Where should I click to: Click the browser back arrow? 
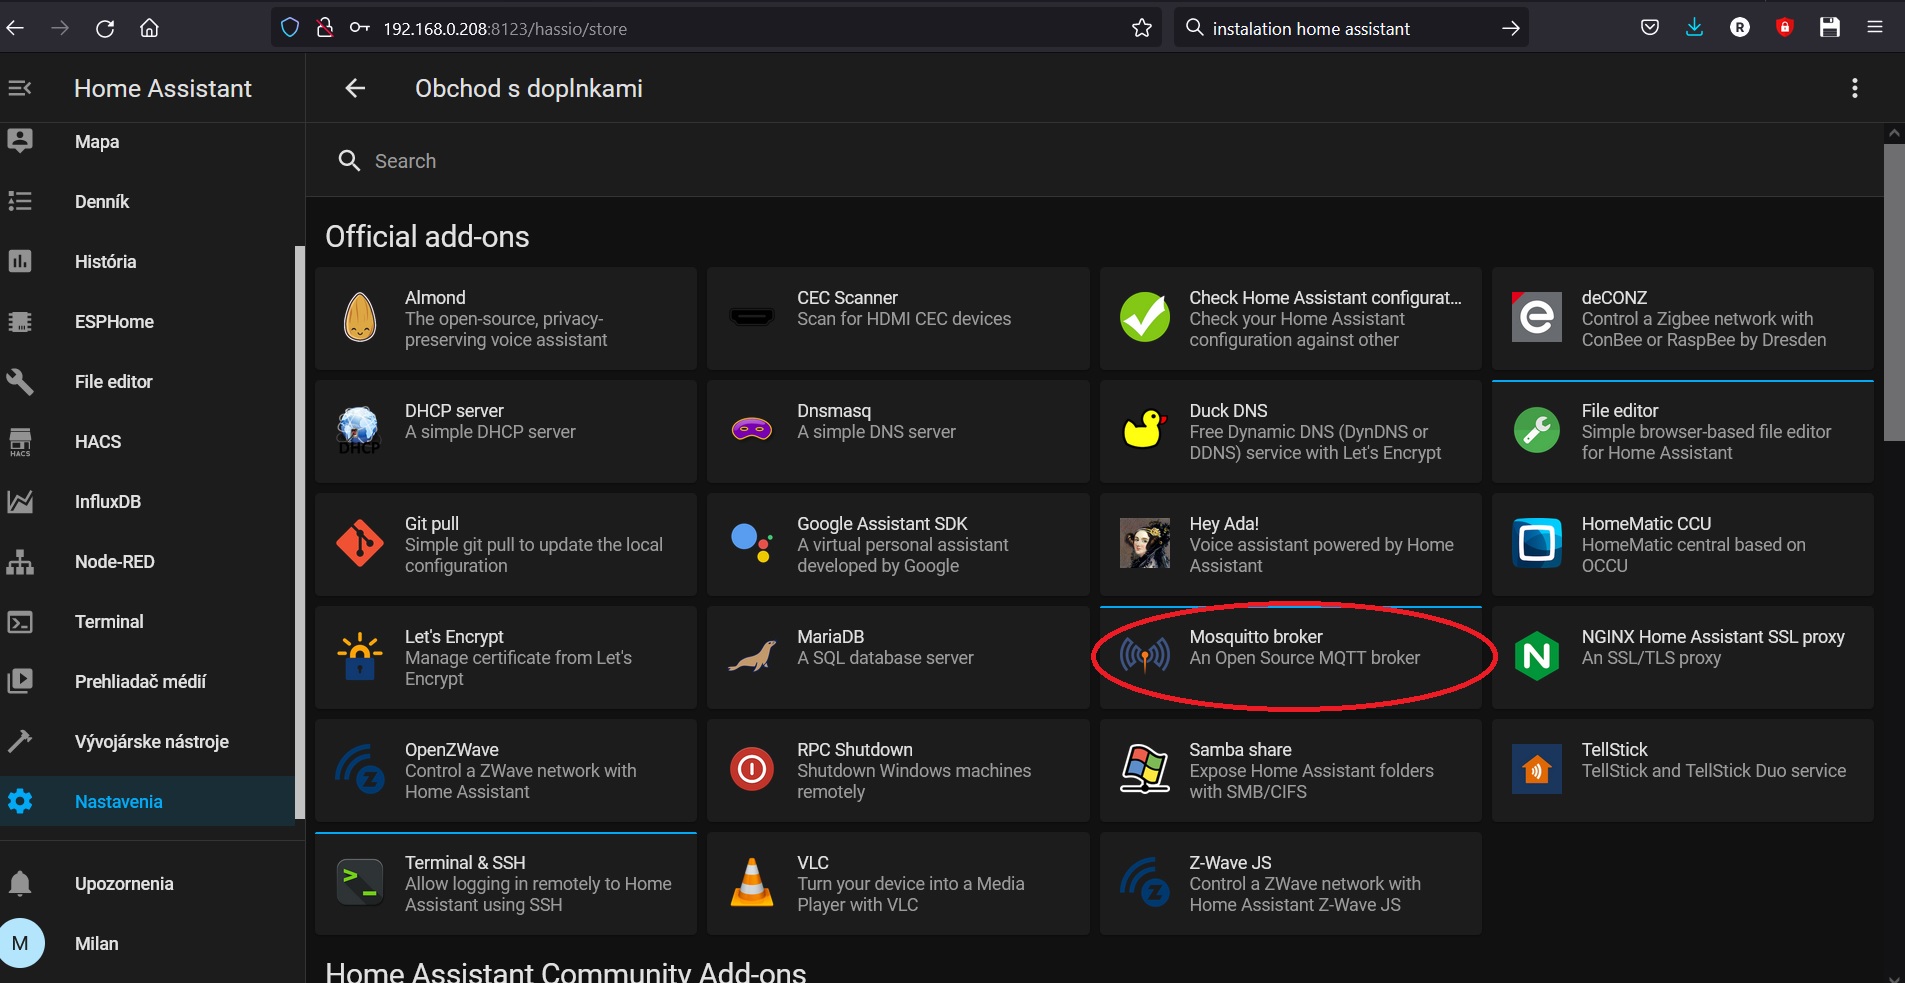coord(15,28)
